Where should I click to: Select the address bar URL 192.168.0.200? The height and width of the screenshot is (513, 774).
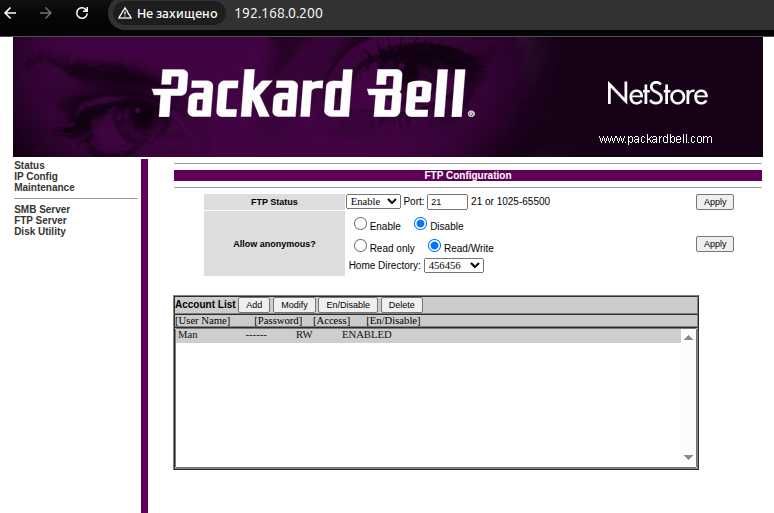[x=278, y=13]
